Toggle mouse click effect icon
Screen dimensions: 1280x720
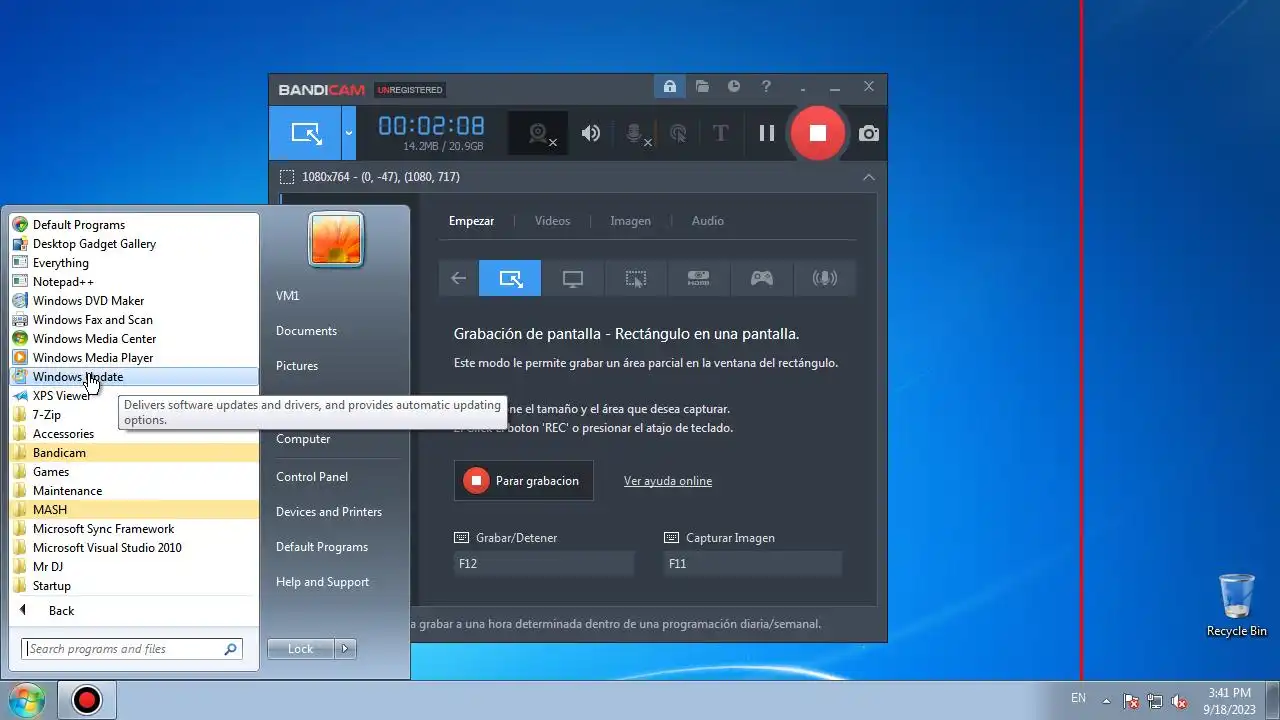point(678,133)
